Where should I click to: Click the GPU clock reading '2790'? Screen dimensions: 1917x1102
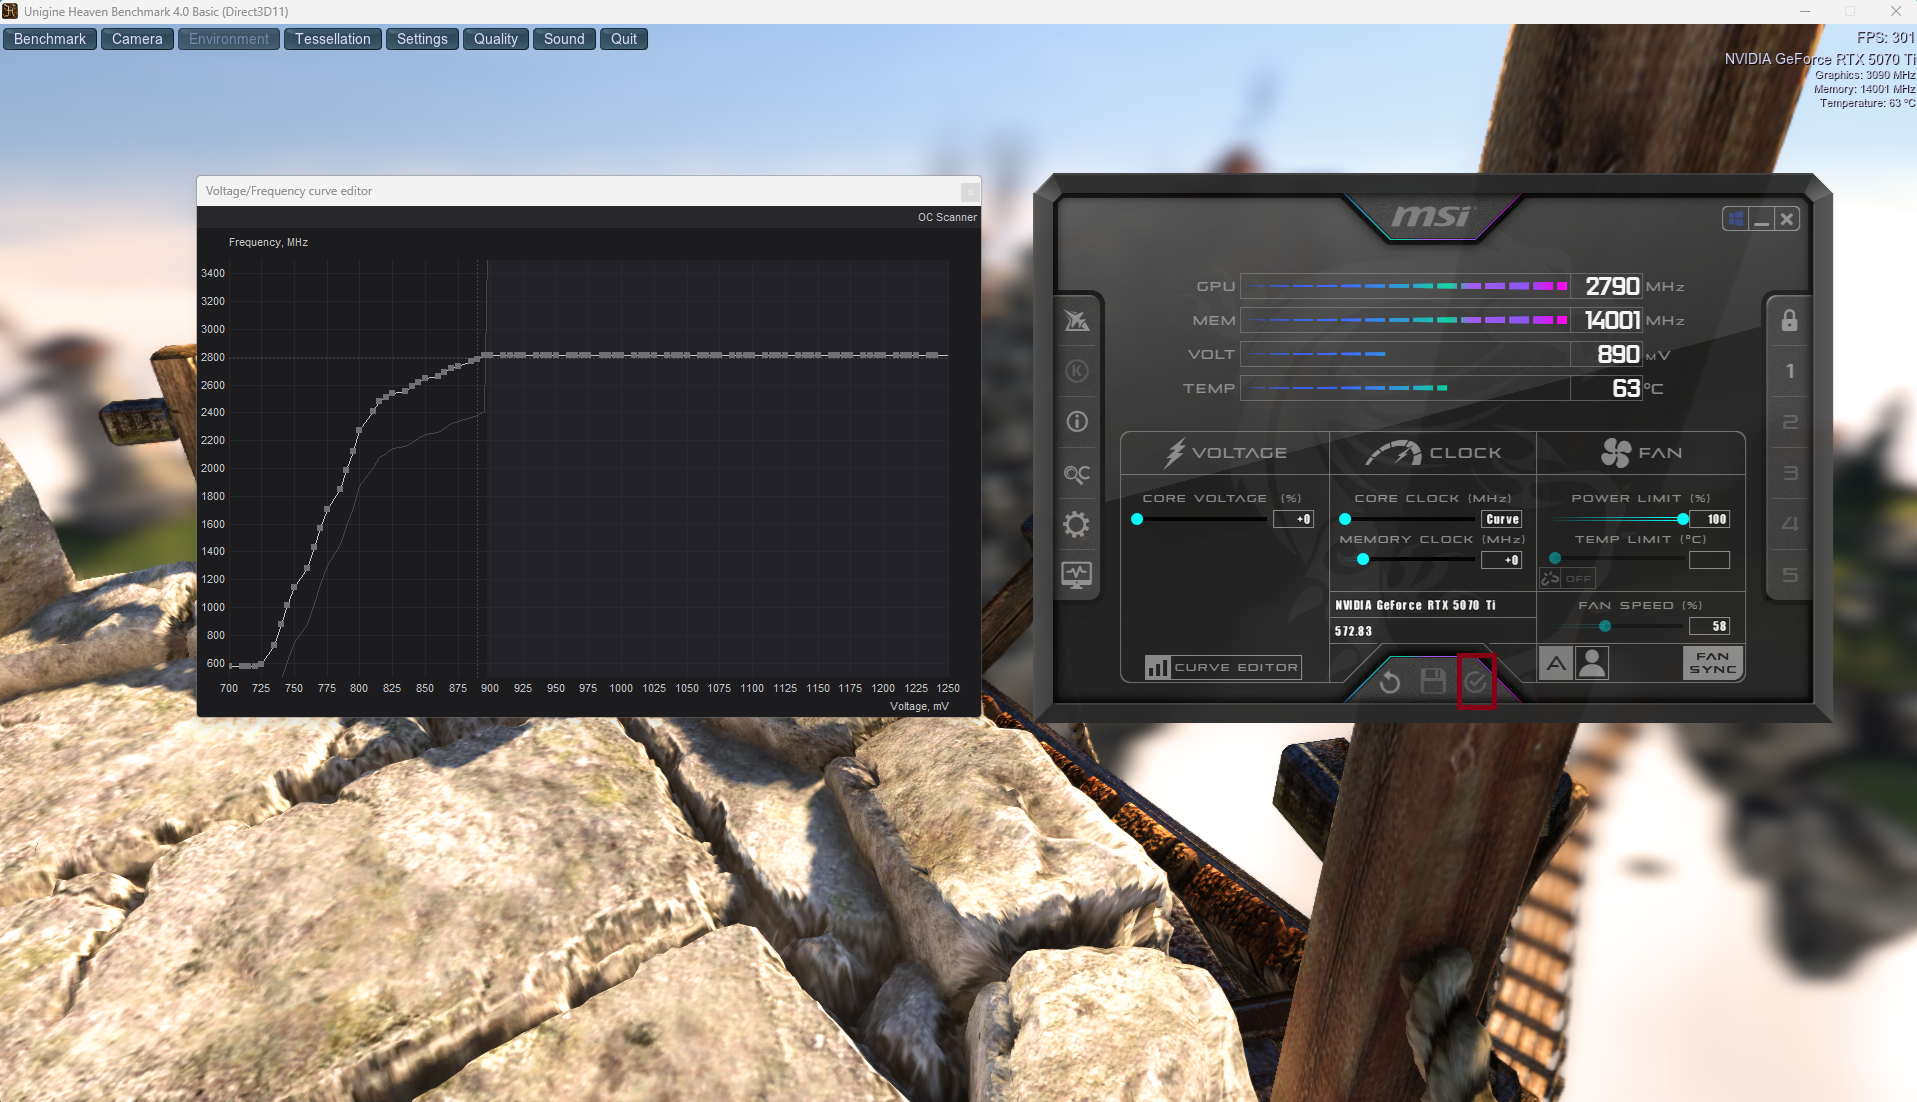[1612, 287]
